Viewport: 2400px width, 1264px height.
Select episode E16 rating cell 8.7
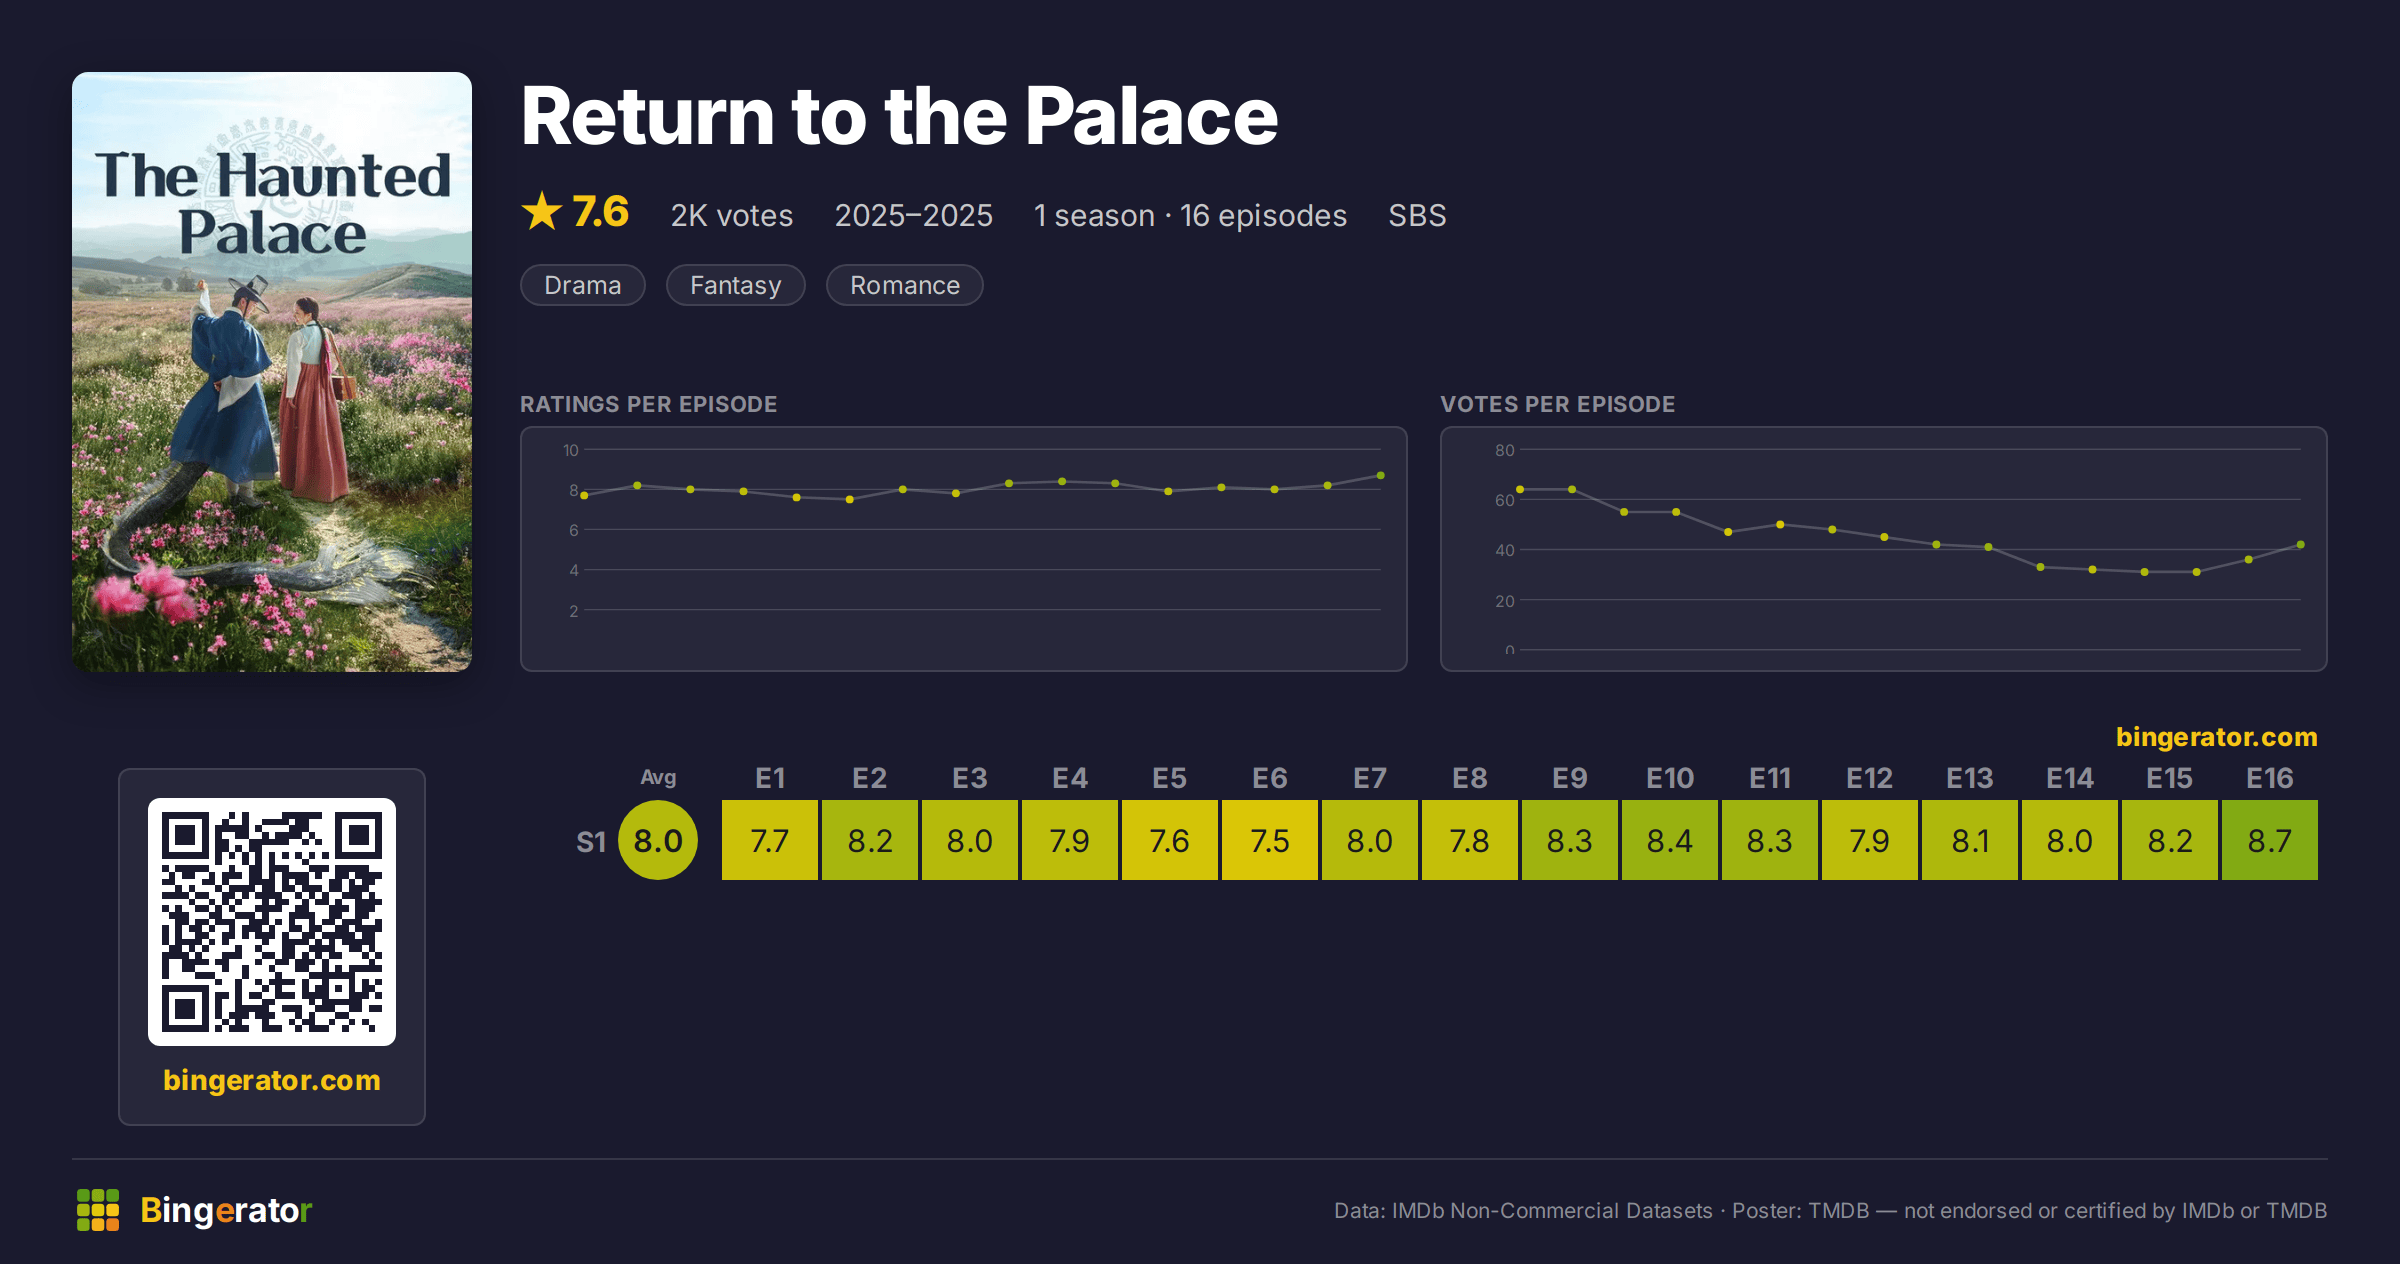(x=2270, y=840)
